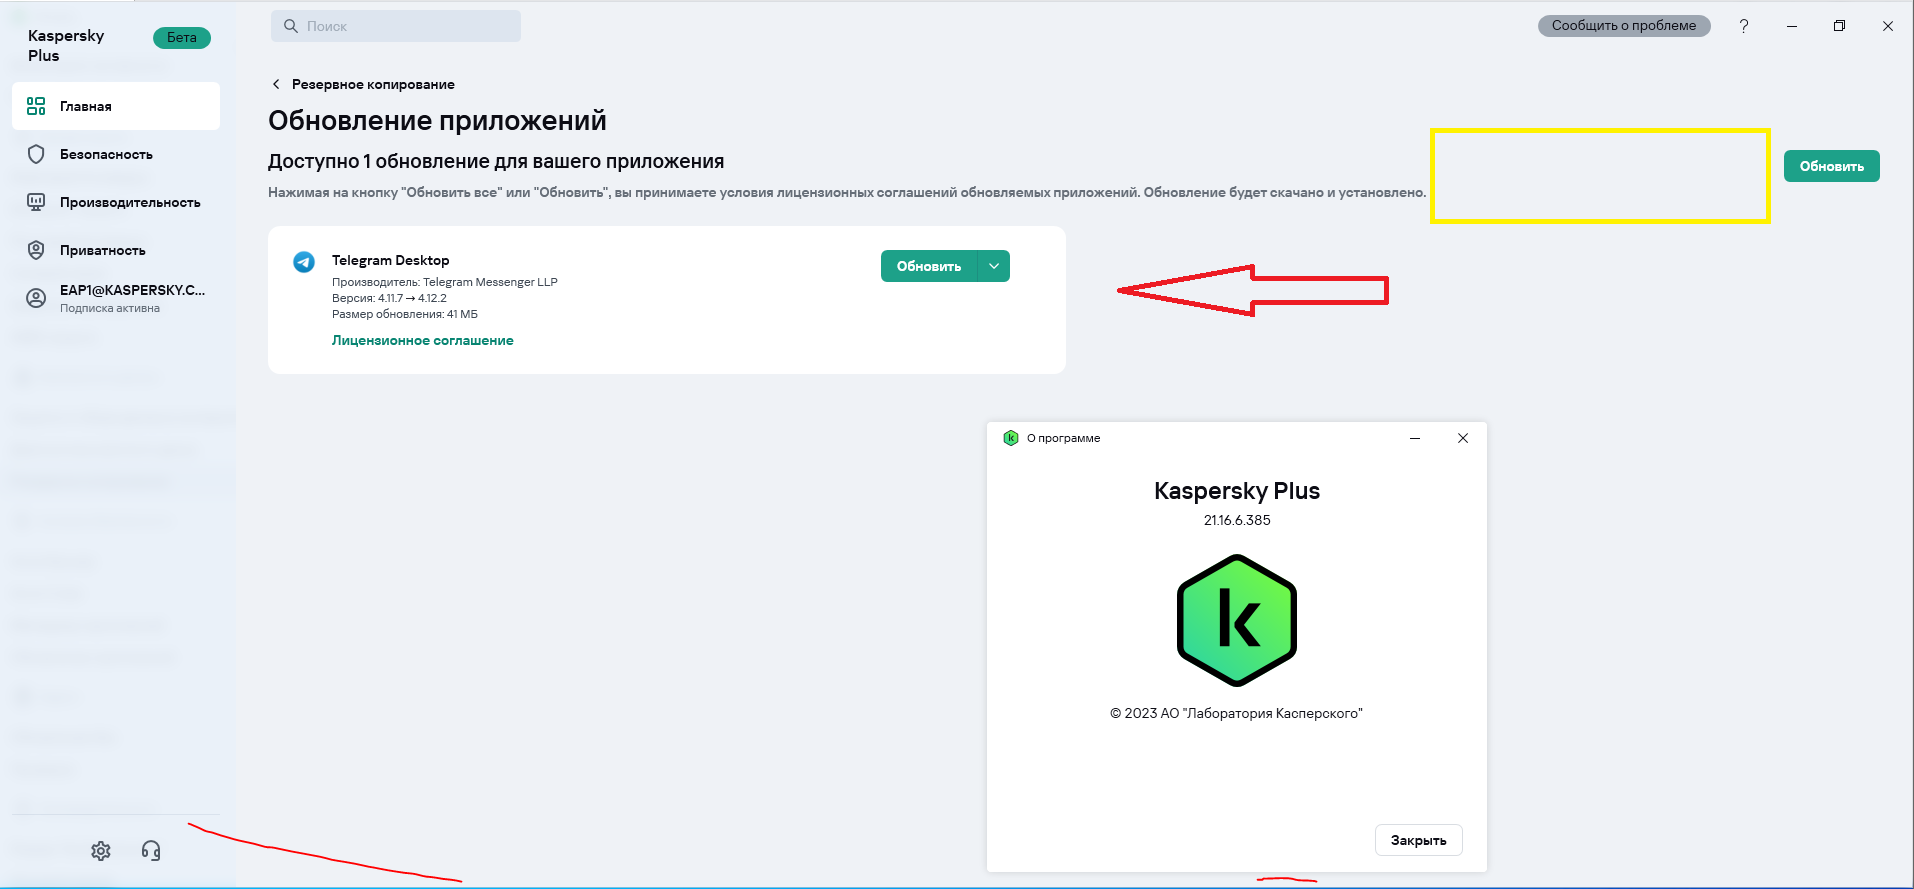Click the Размер обновления: 41 МБ text
The width and height of the screenshot is (1914, 889).
(405, 314)
